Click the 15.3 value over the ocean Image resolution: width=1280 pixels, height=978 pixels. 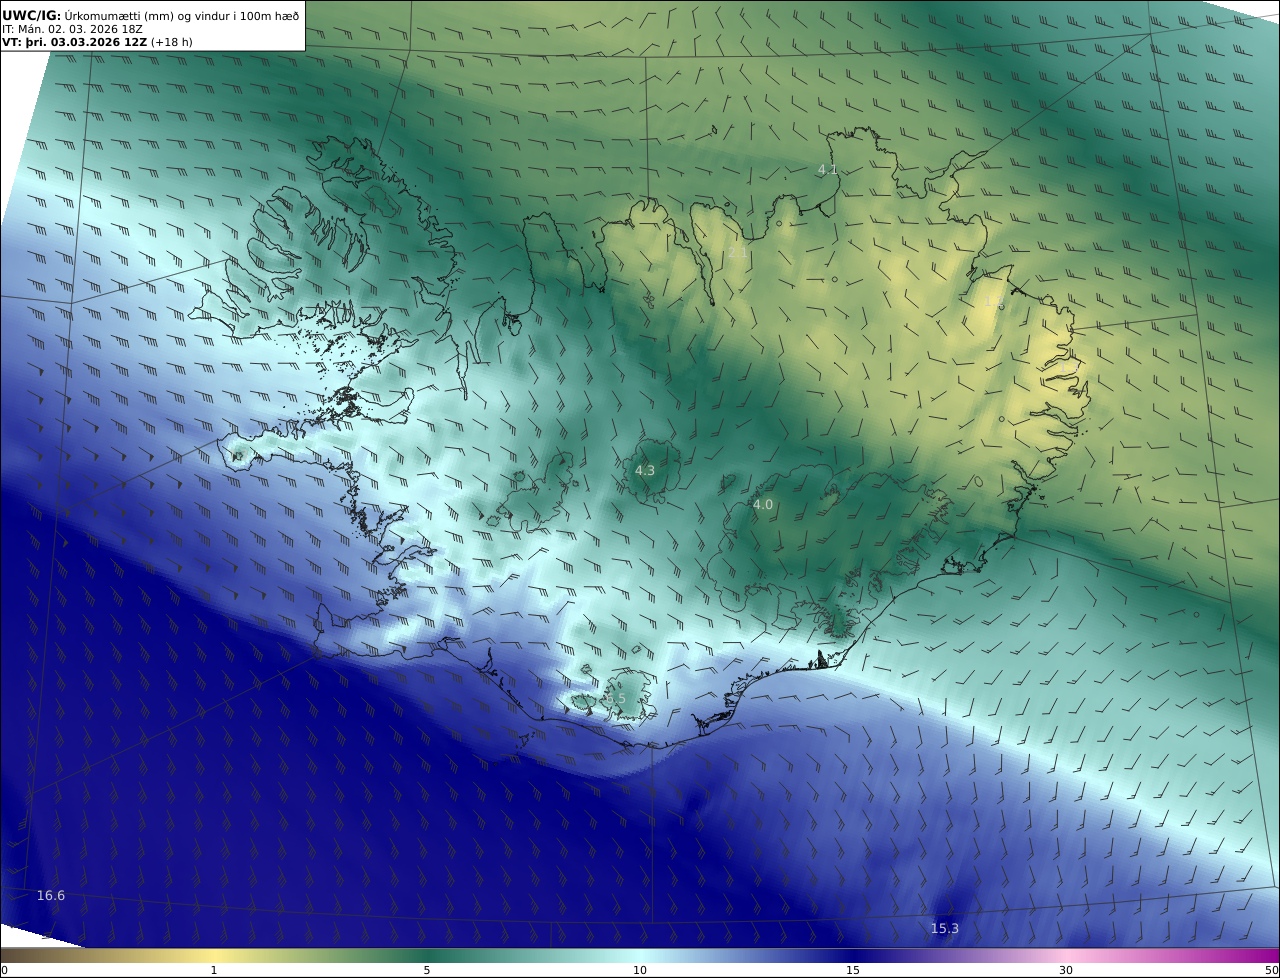945,929
